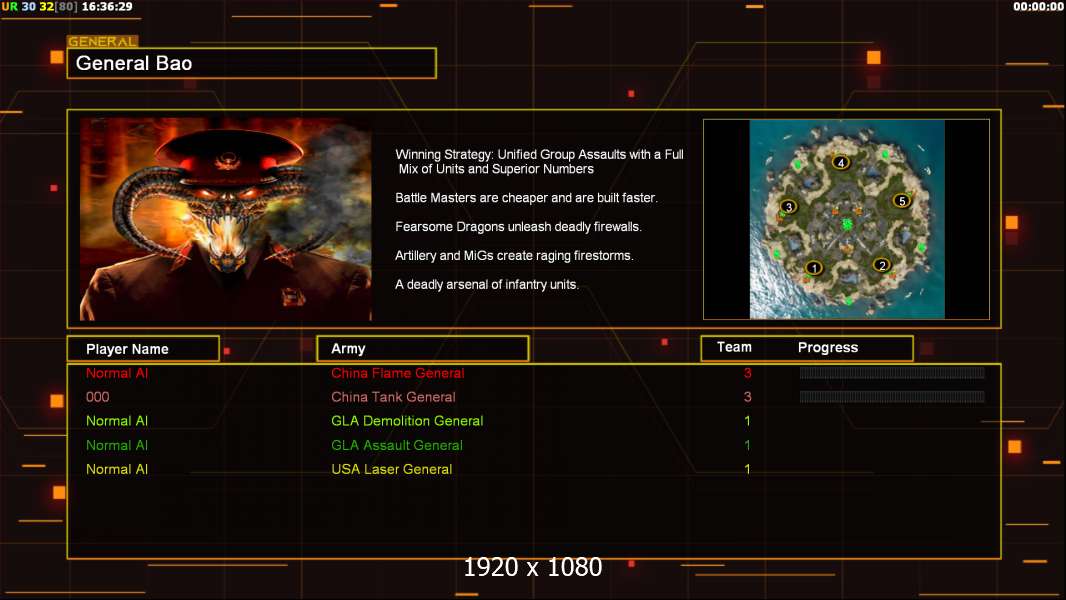The image size is (1066, 600).
Task: Click Normal AI beside GLA Demolition General
Action: (117, 421)
